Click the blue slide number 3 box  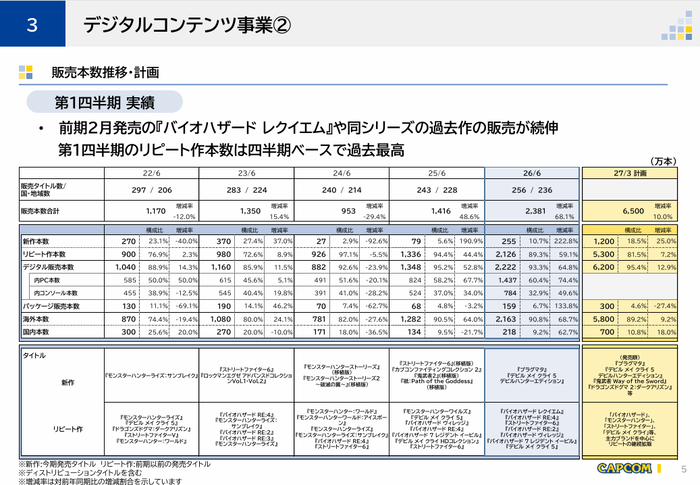click(x=33, y=24)
